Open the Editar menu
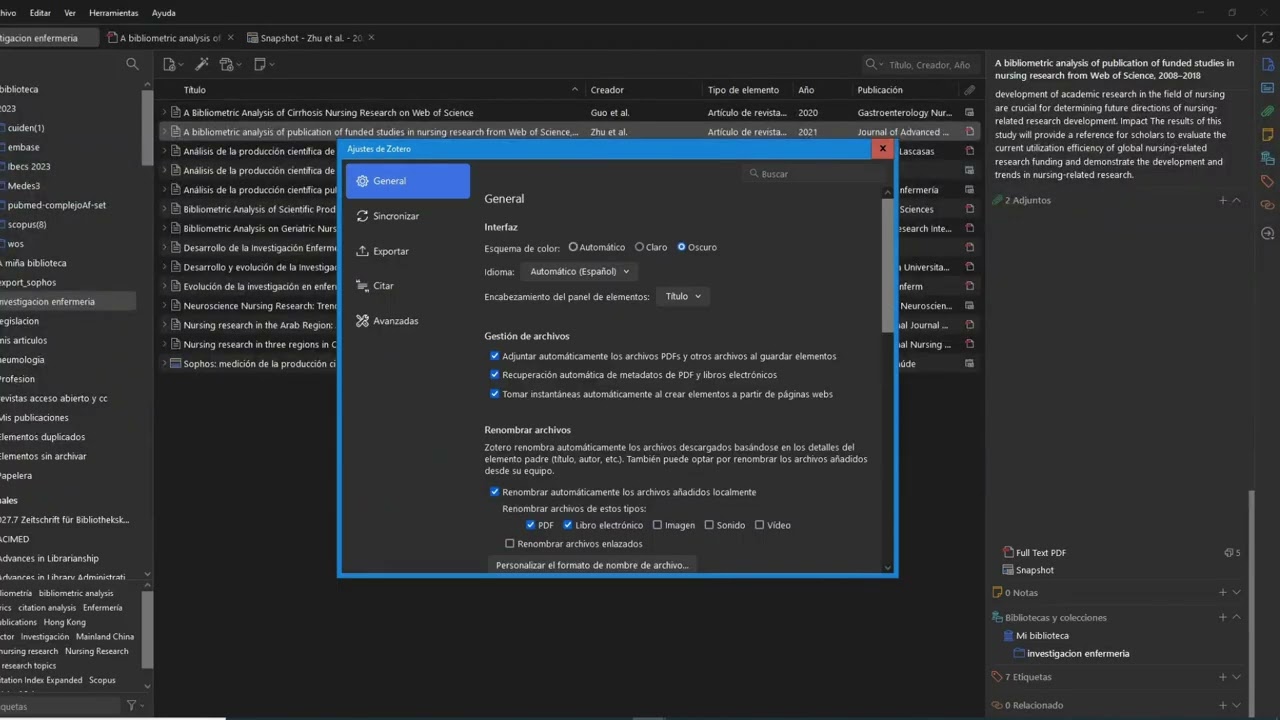This screenshot has height=720, width=1280. point(40,13)
